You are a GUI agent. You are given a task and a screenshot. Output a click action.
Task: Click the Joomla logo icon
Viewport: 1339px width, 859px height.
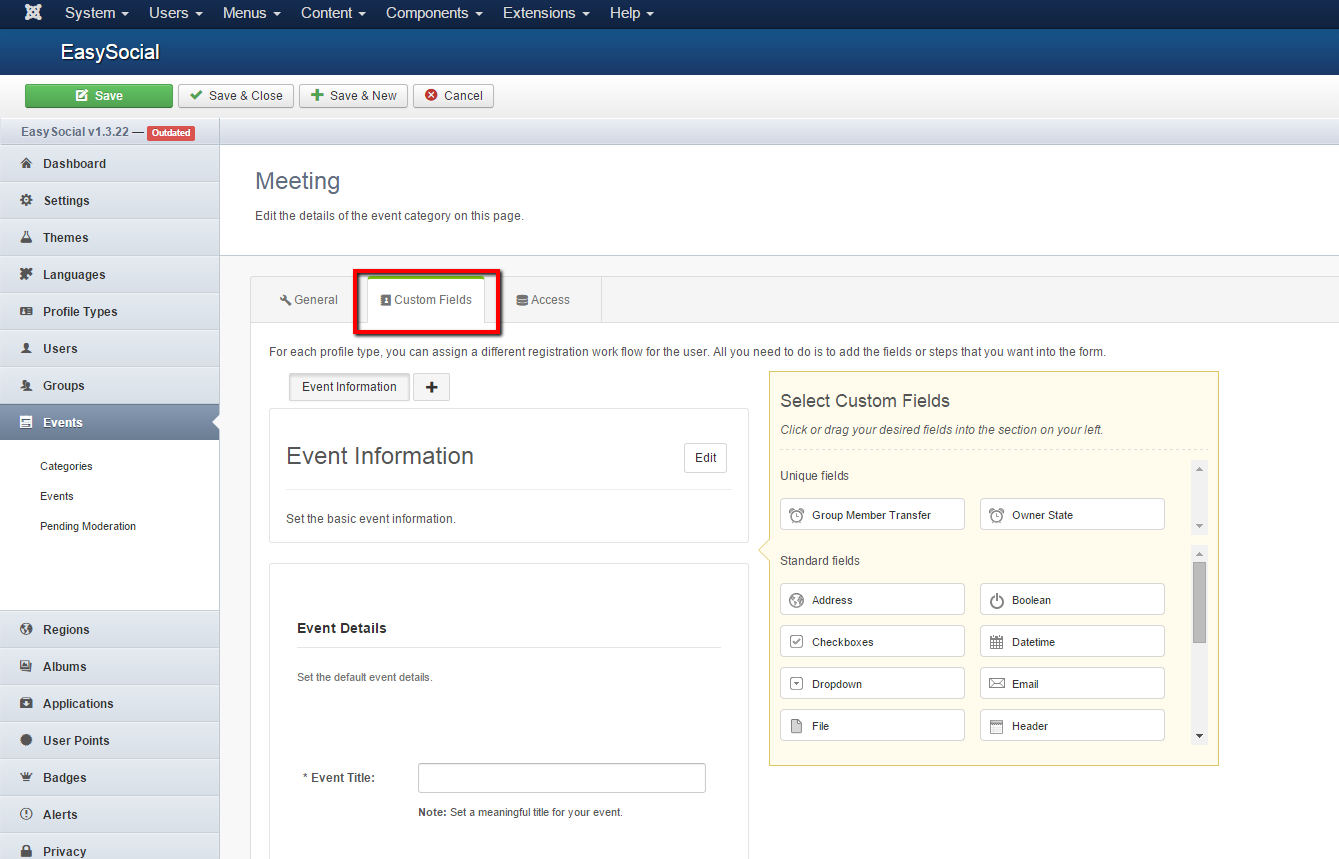[x=32, y=13]
